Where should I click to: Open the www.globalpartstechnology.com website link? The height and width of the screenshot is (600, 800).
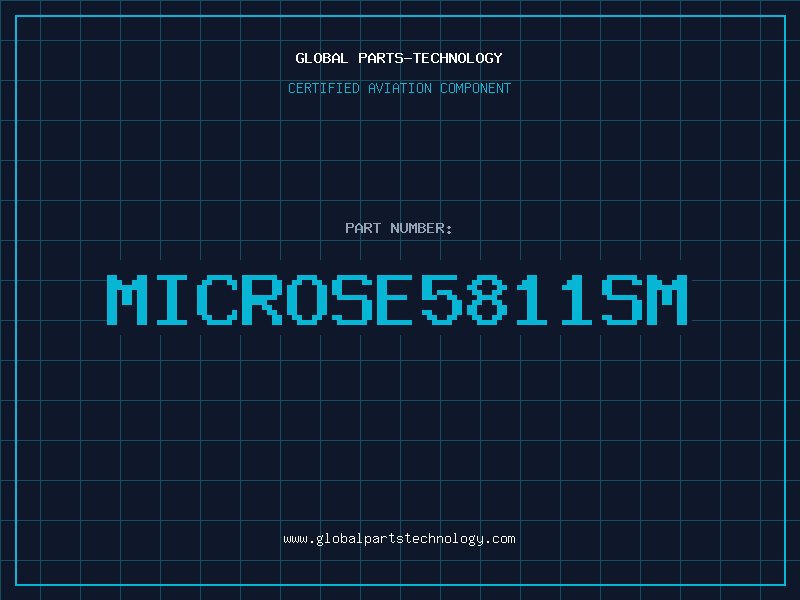tap(399, 539)
